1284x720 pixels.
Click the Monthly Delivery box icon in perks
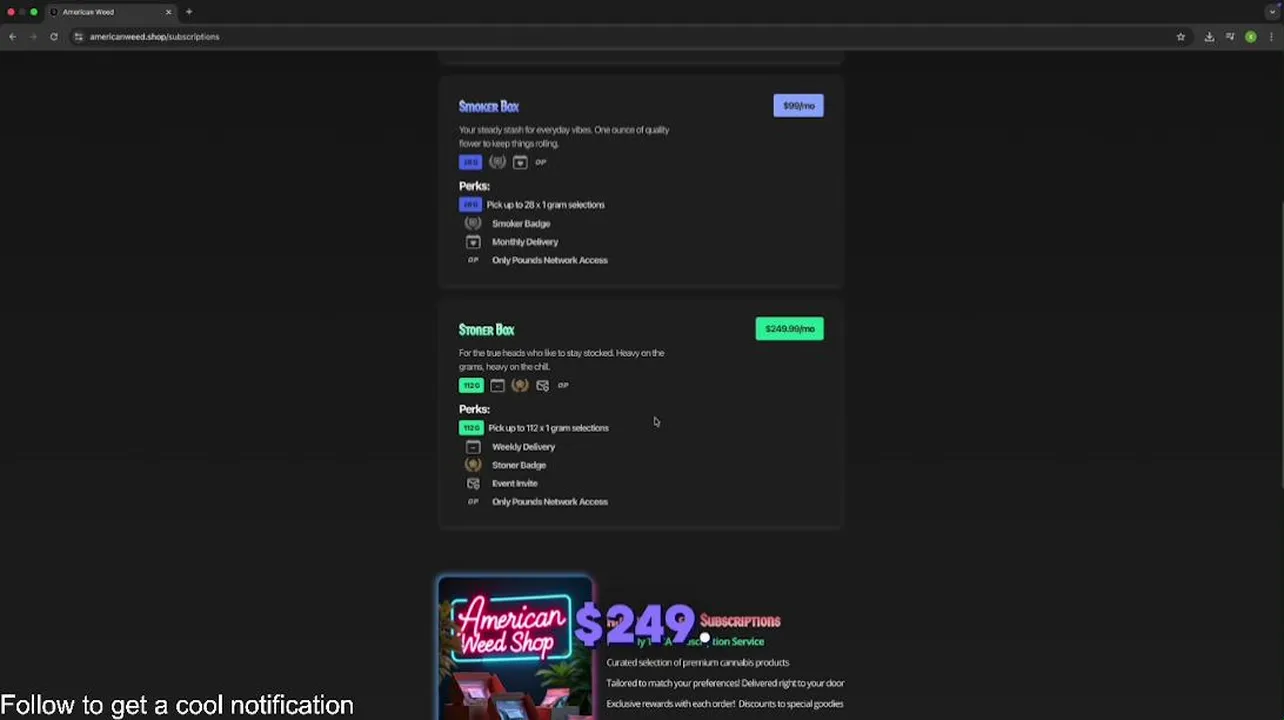pos(473,242)
